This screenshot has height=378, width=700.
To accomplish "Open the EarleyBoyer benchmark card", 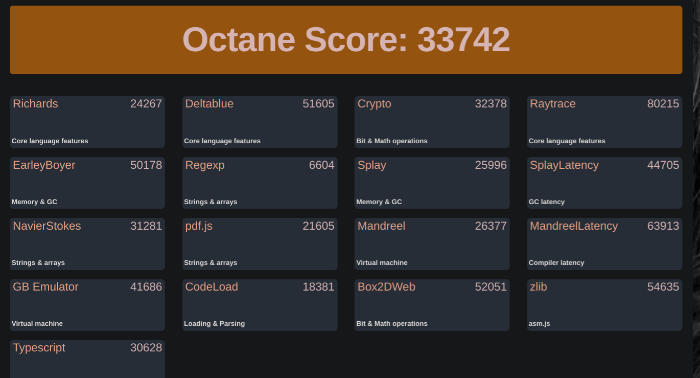I will [88, 183].
